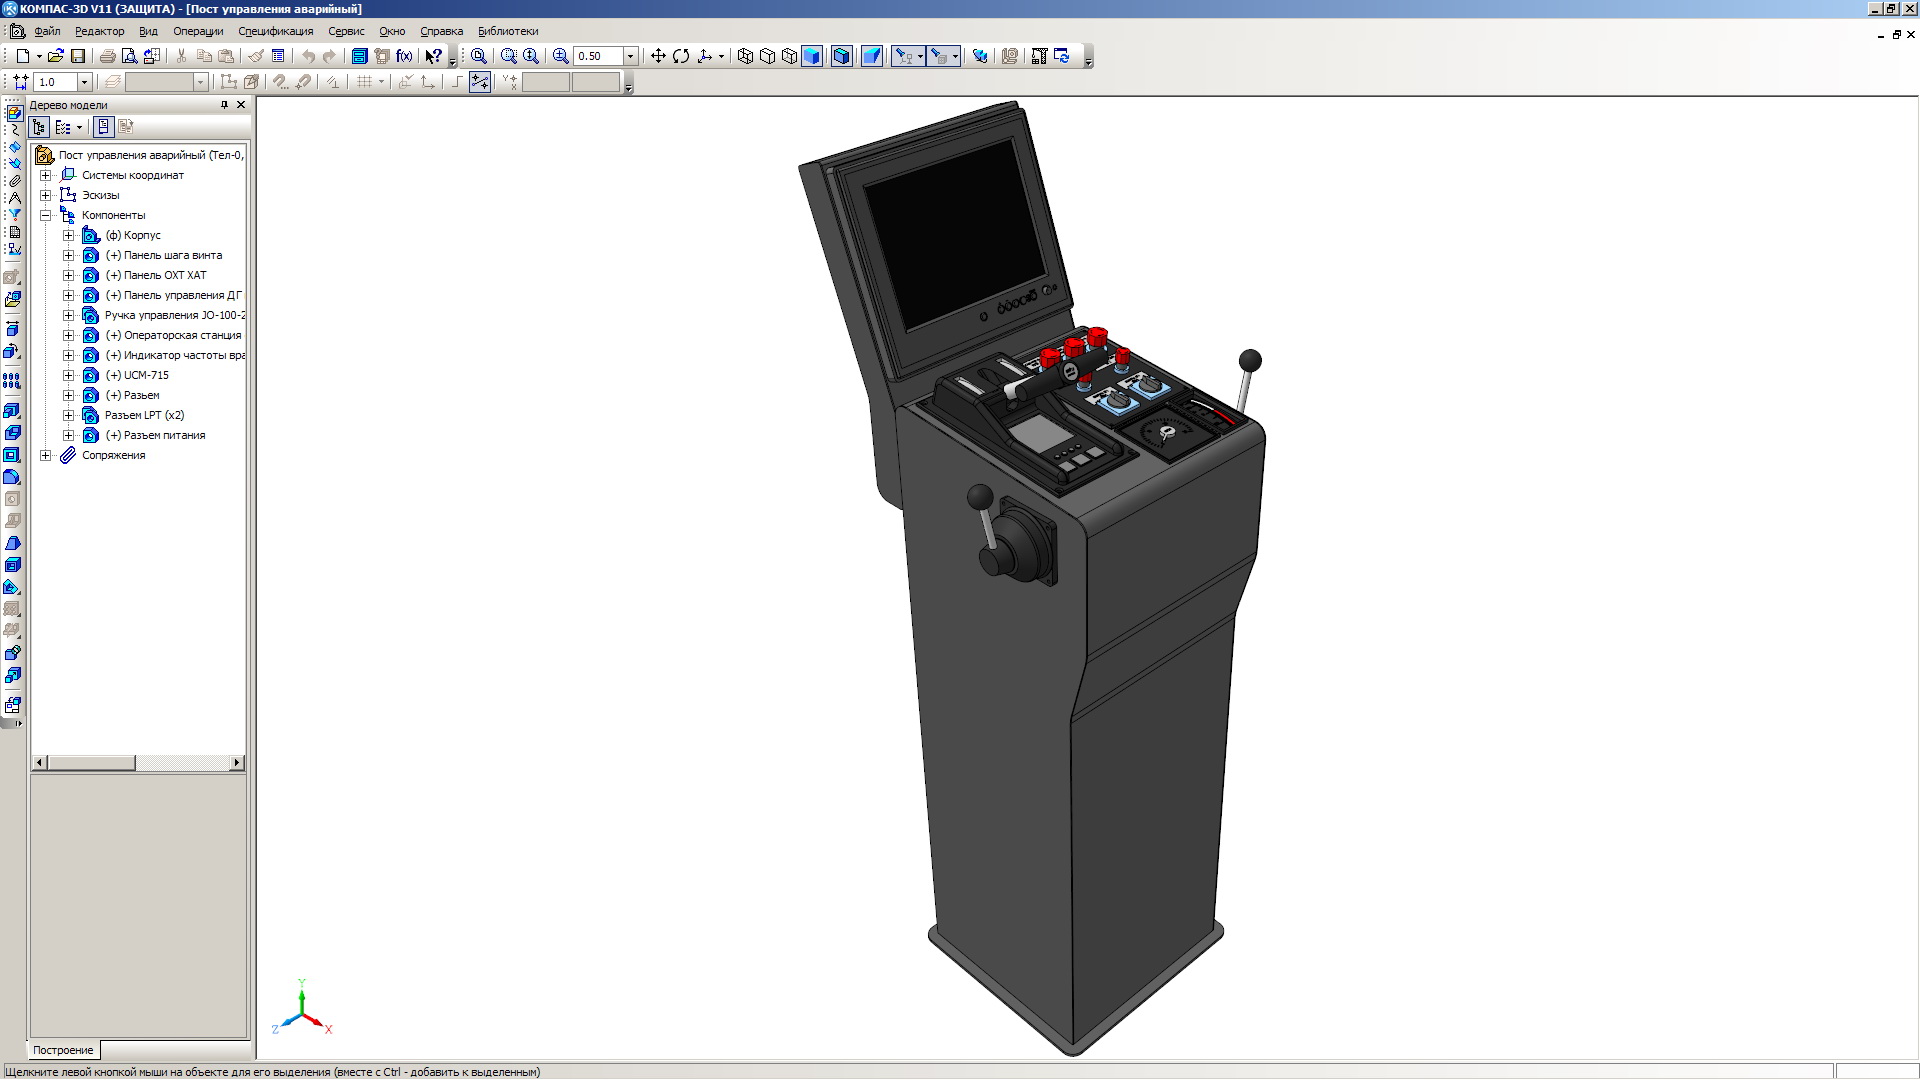Click the Open file icon
Image resolution: width=1920 pixels, height=1080 pixels.
[x=56, y=56]
